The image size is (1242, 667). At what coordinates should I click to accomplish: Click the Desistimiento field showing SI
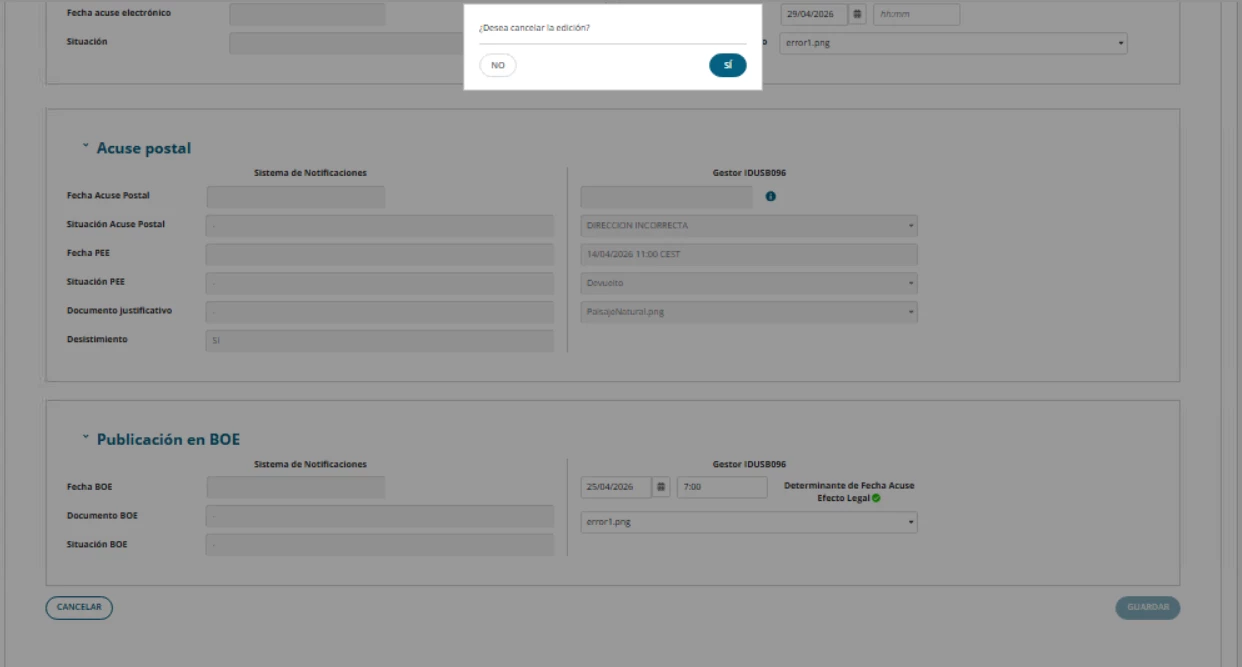(x=379, y=341)
